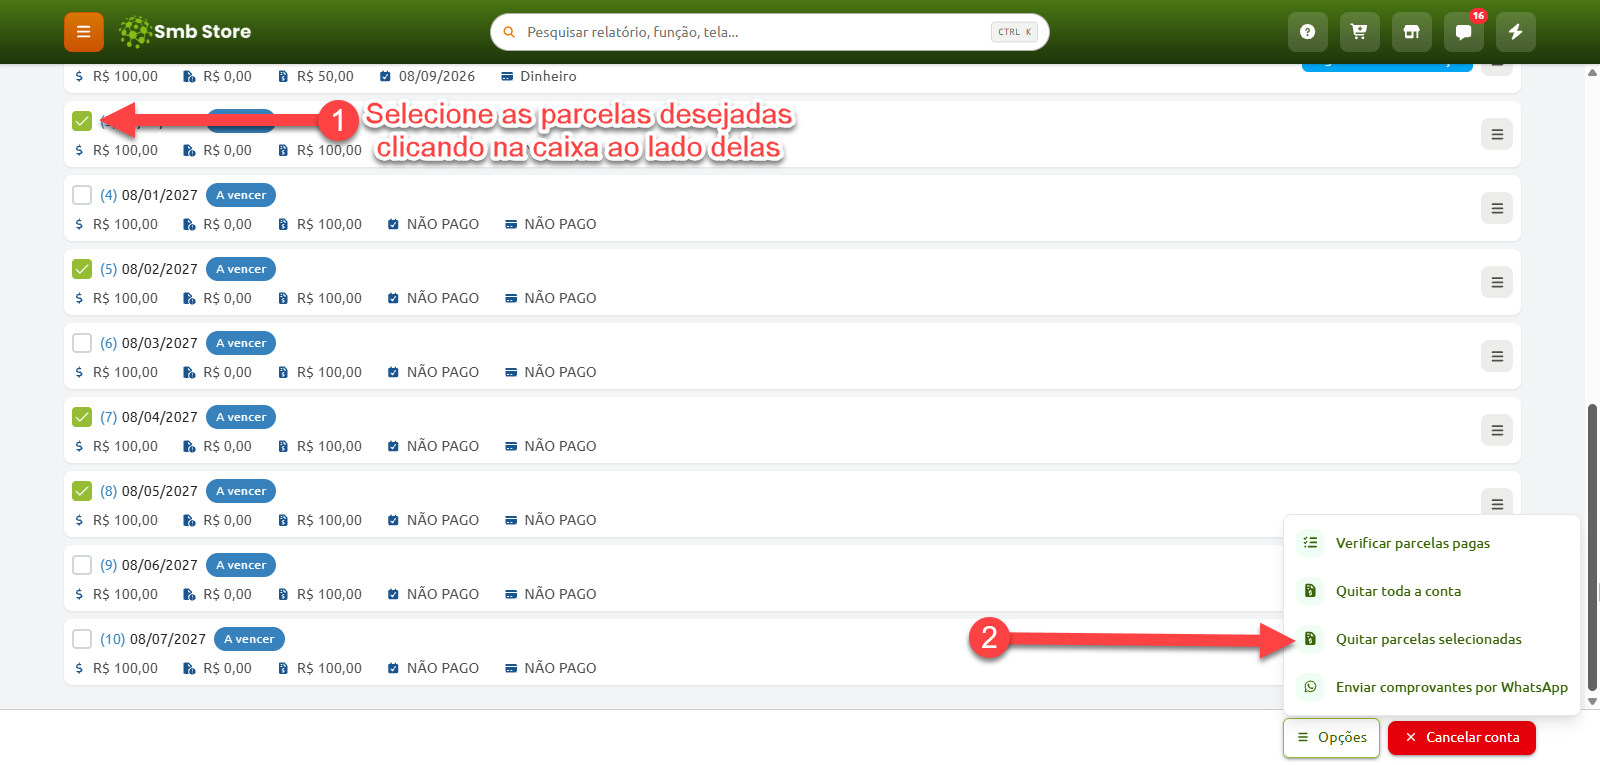1600x765 pixels.
Task: Open row menu for installment 08/01/2027
Action: coord(1497,208)
